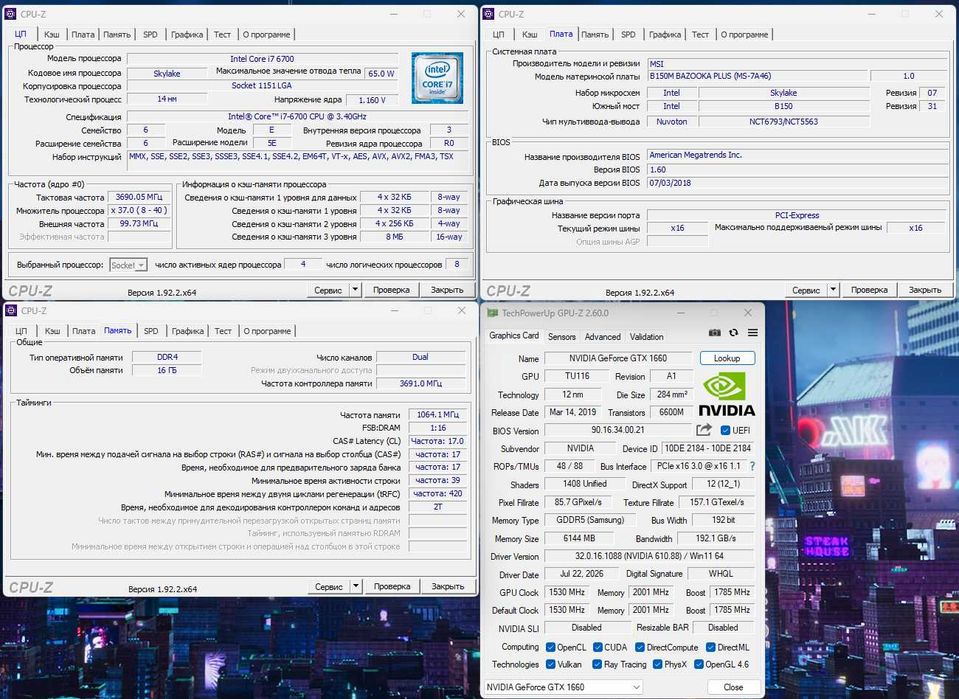
Task: Click the share BIOS export icon
Action: [x=704, y=430]
